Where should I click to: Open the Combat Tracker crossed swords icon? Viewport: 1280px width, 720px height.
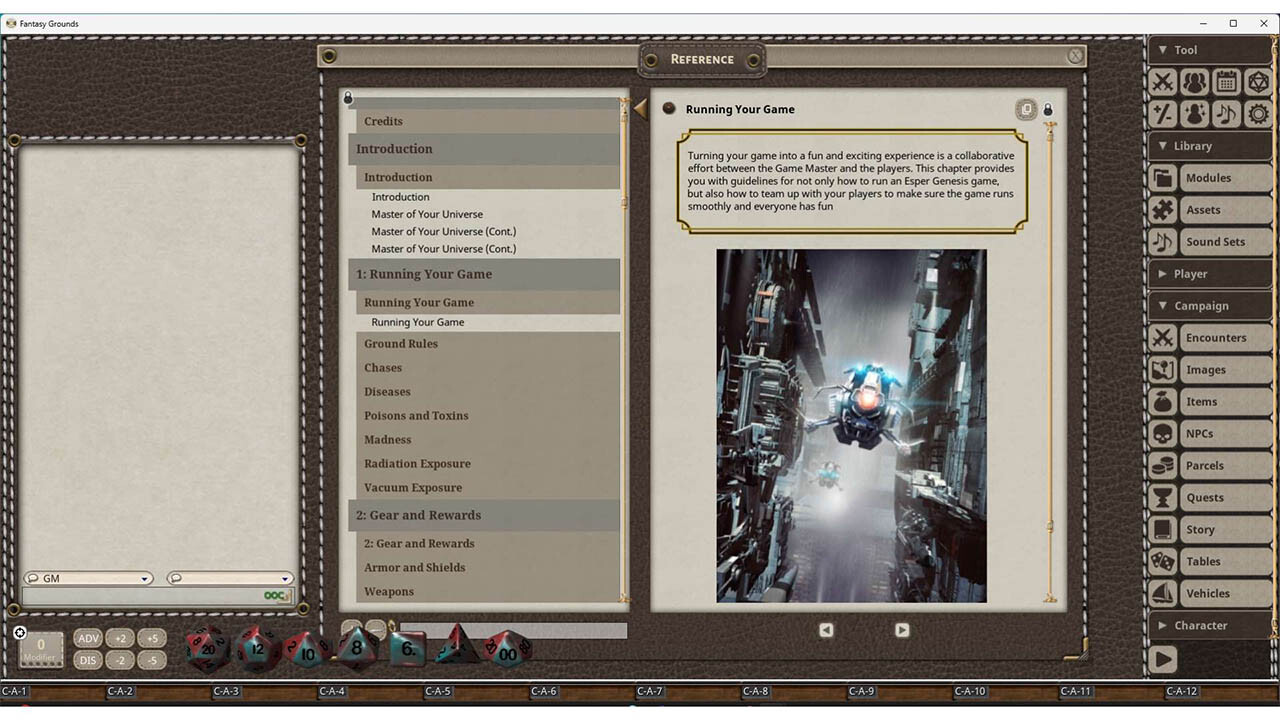coord(1162,82)
